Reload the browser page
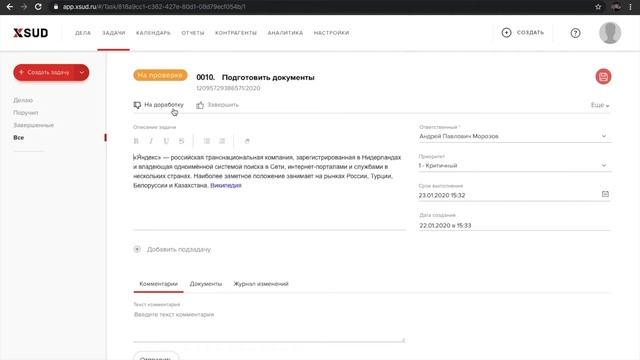This screenshot has width=640, height=360. point(38,7)
